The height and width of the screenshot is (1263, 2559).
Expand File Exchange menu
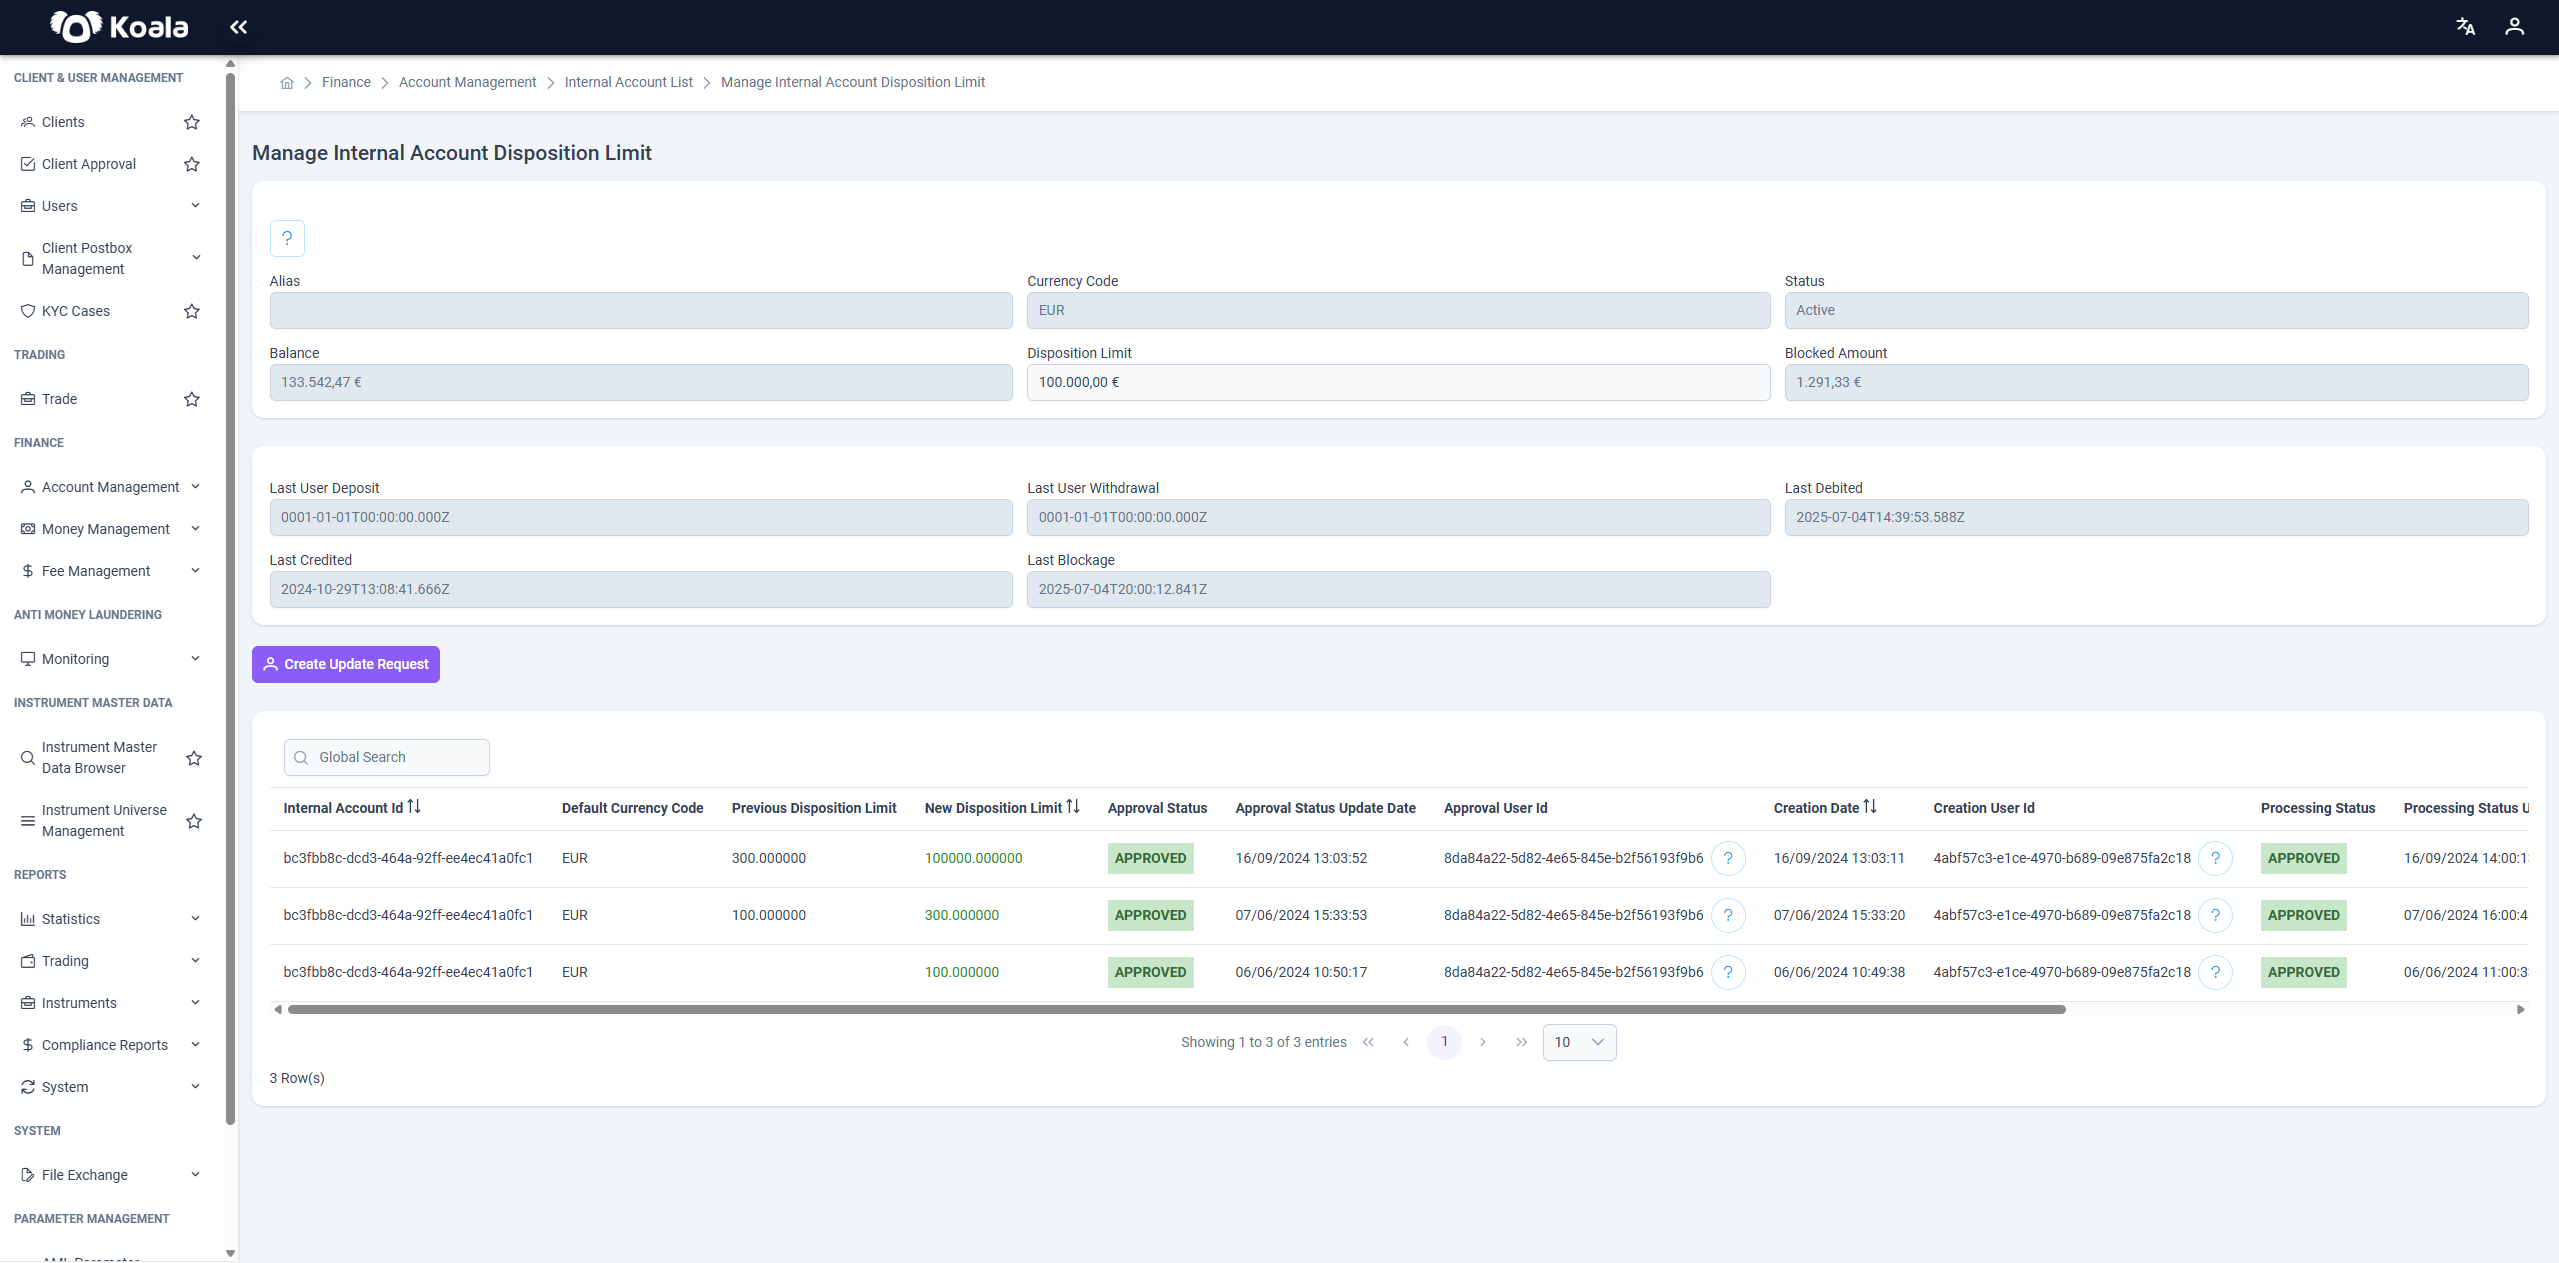(196, 1175)
